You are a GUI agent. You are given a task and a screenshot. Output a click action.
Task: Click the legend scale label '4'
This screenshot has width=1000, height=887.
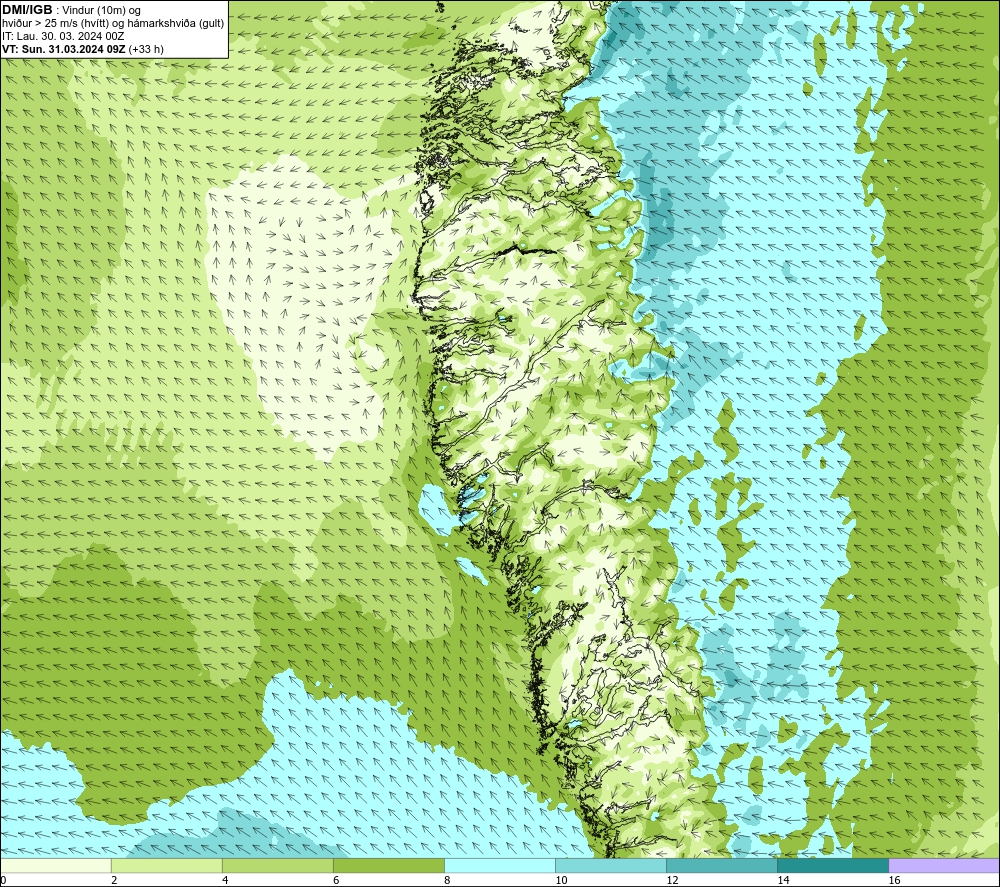(x=225, y=880)
